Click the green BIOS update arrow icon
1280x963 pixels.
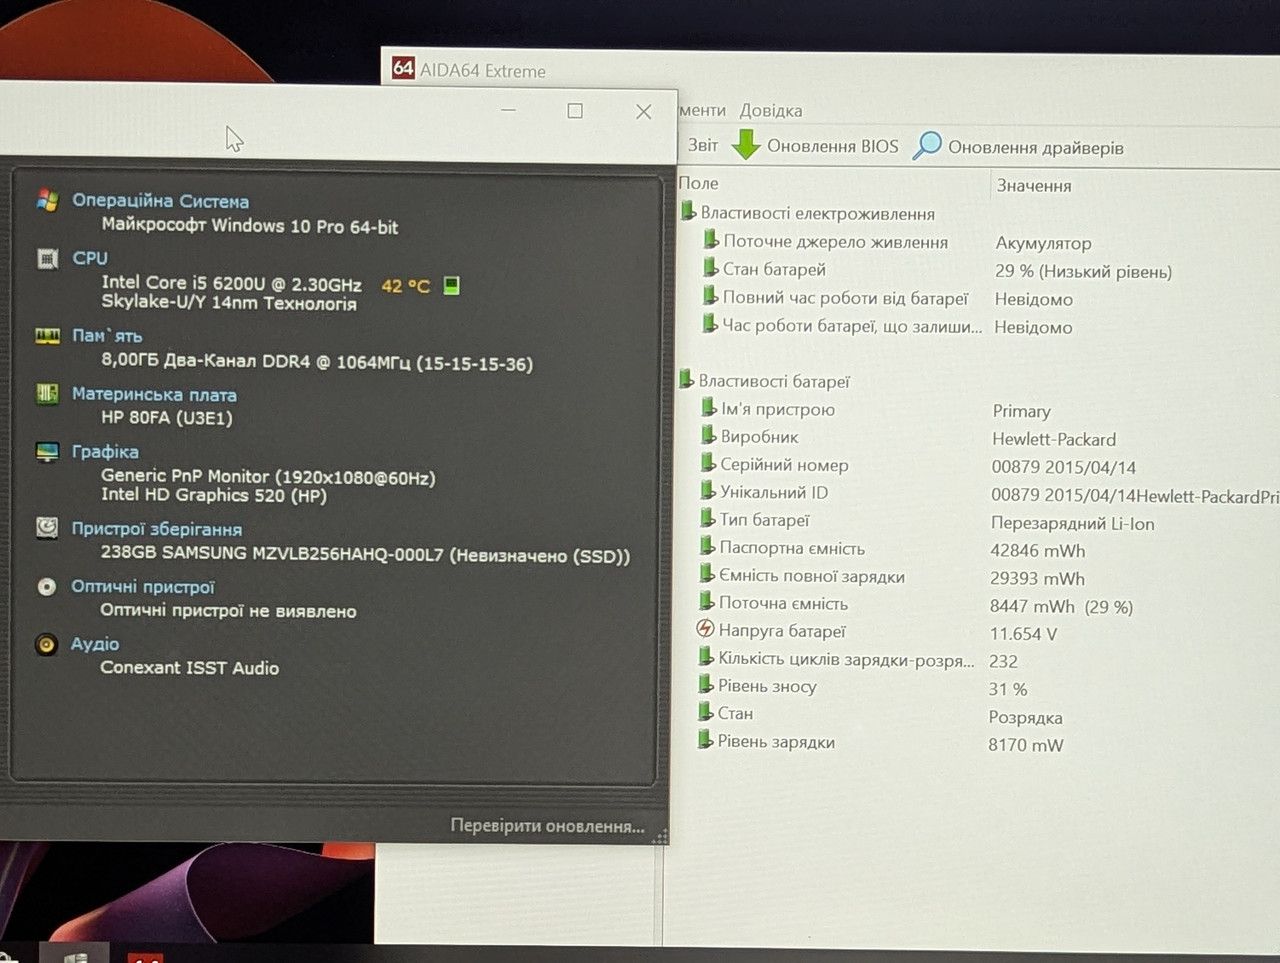pyautogui.click(x=746, y=145)
